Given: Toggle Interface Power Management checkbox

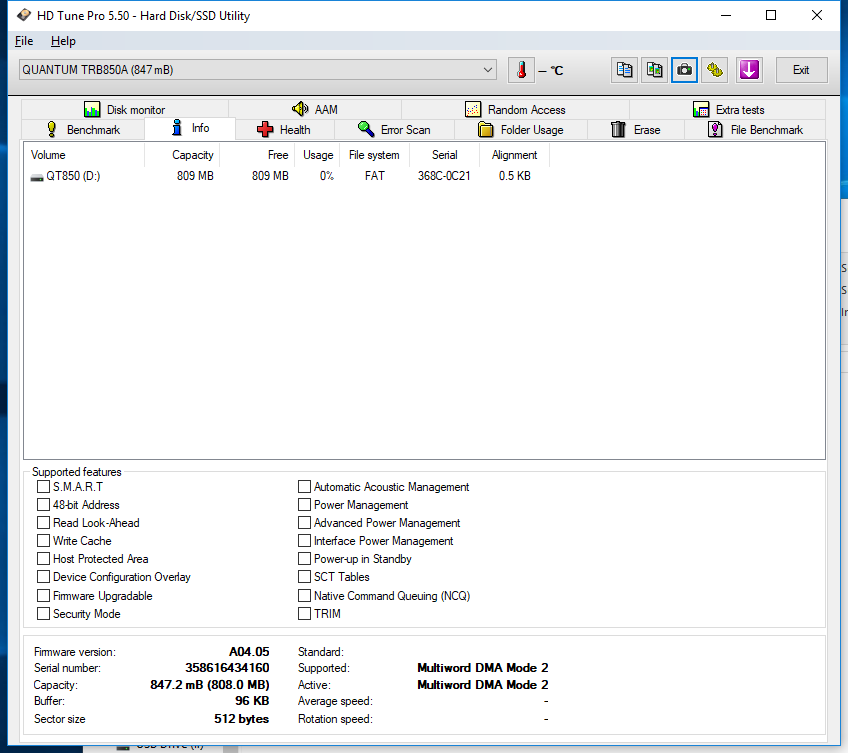Looking at the screenshot, I should [304, 540].
